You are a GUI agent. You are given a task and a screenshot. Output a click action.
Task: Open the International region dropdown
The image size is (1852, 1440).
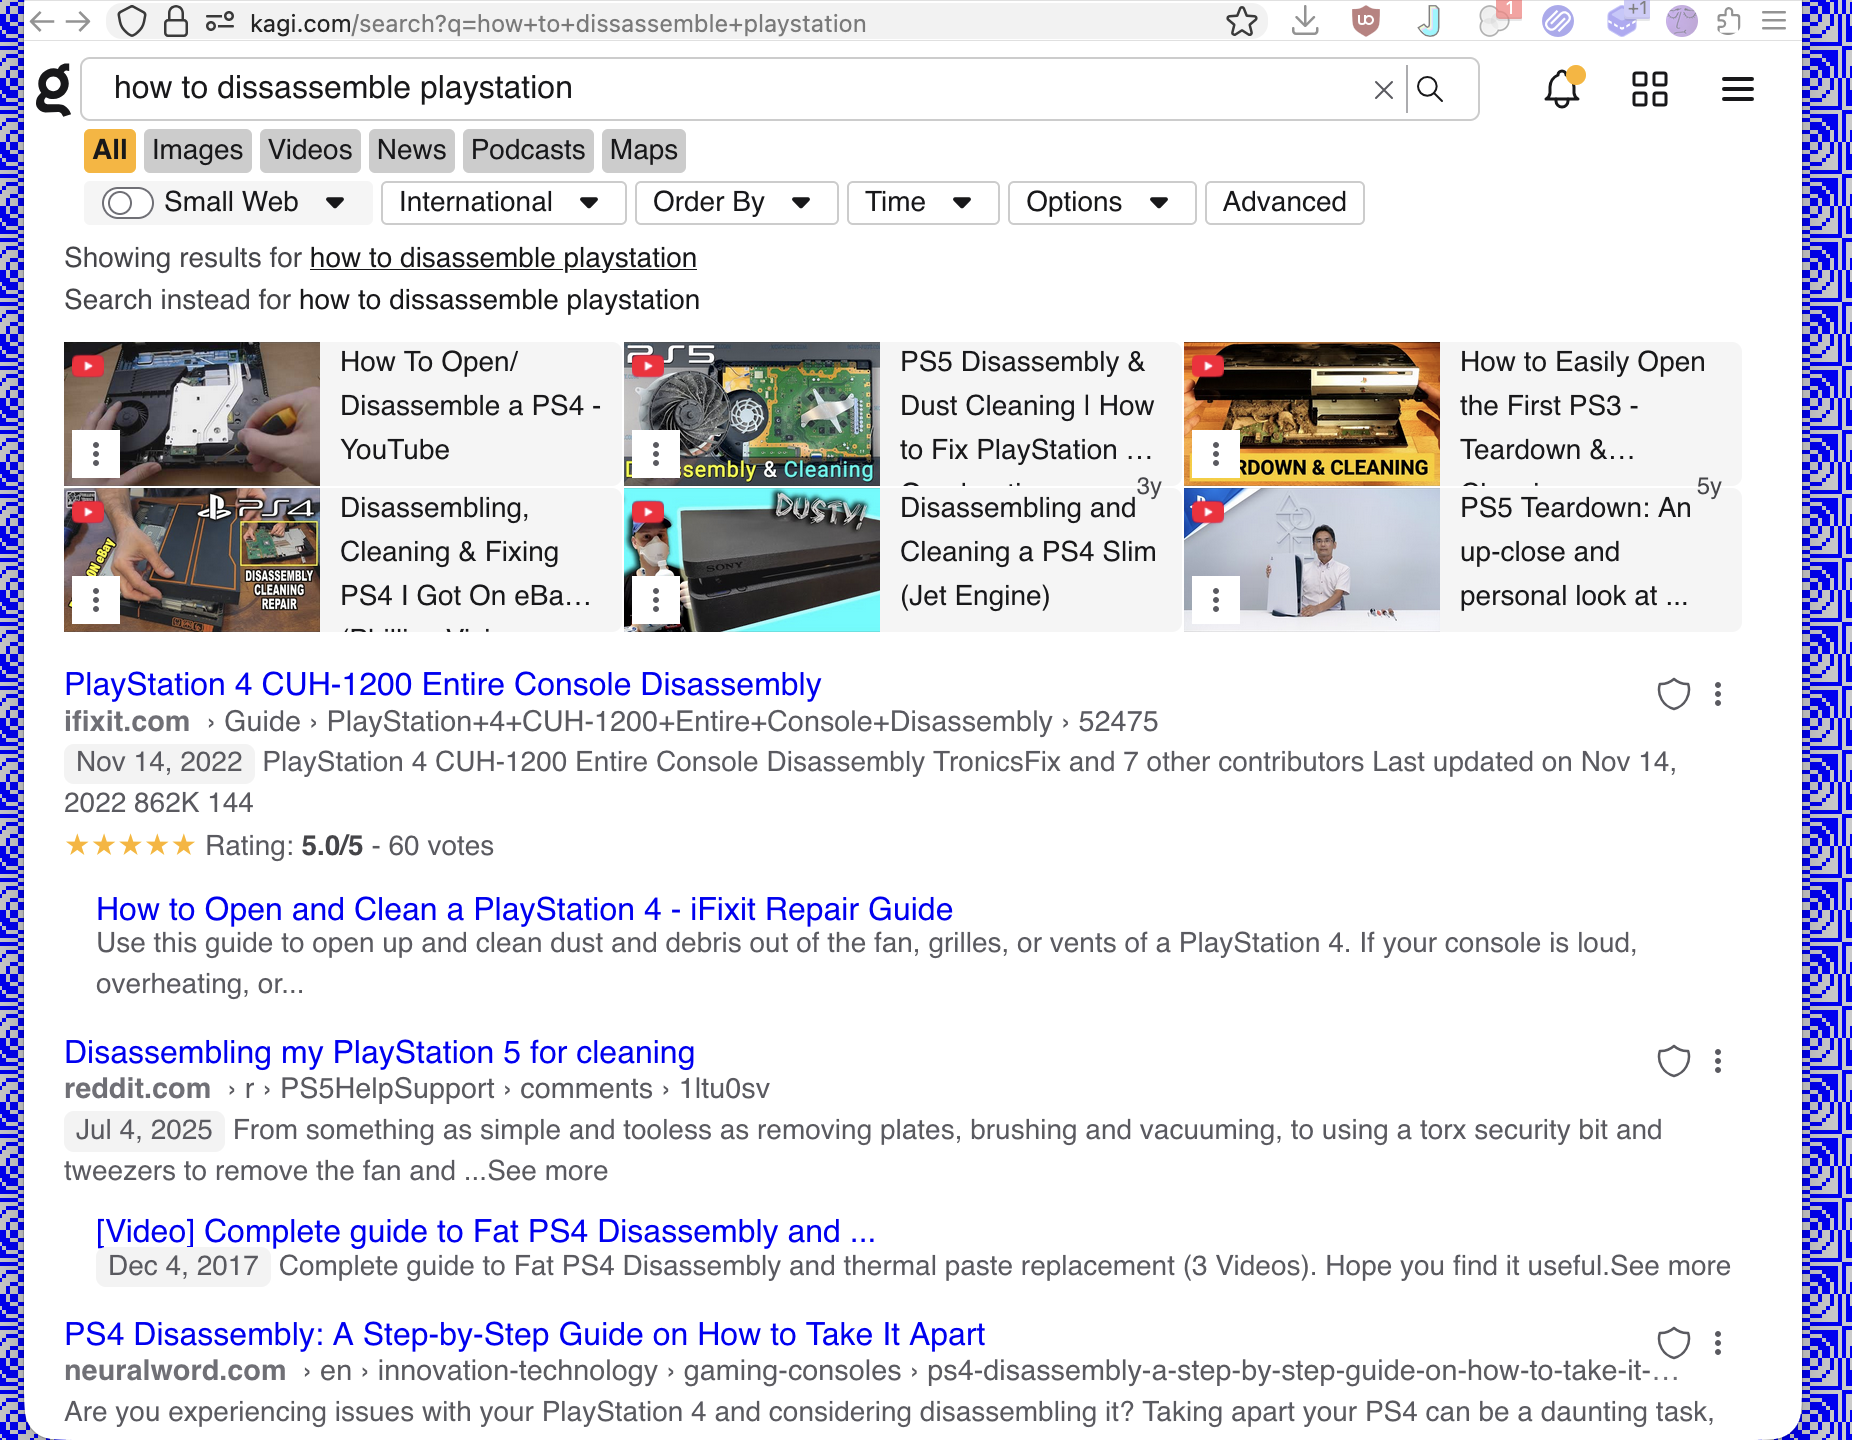point(503,202)
